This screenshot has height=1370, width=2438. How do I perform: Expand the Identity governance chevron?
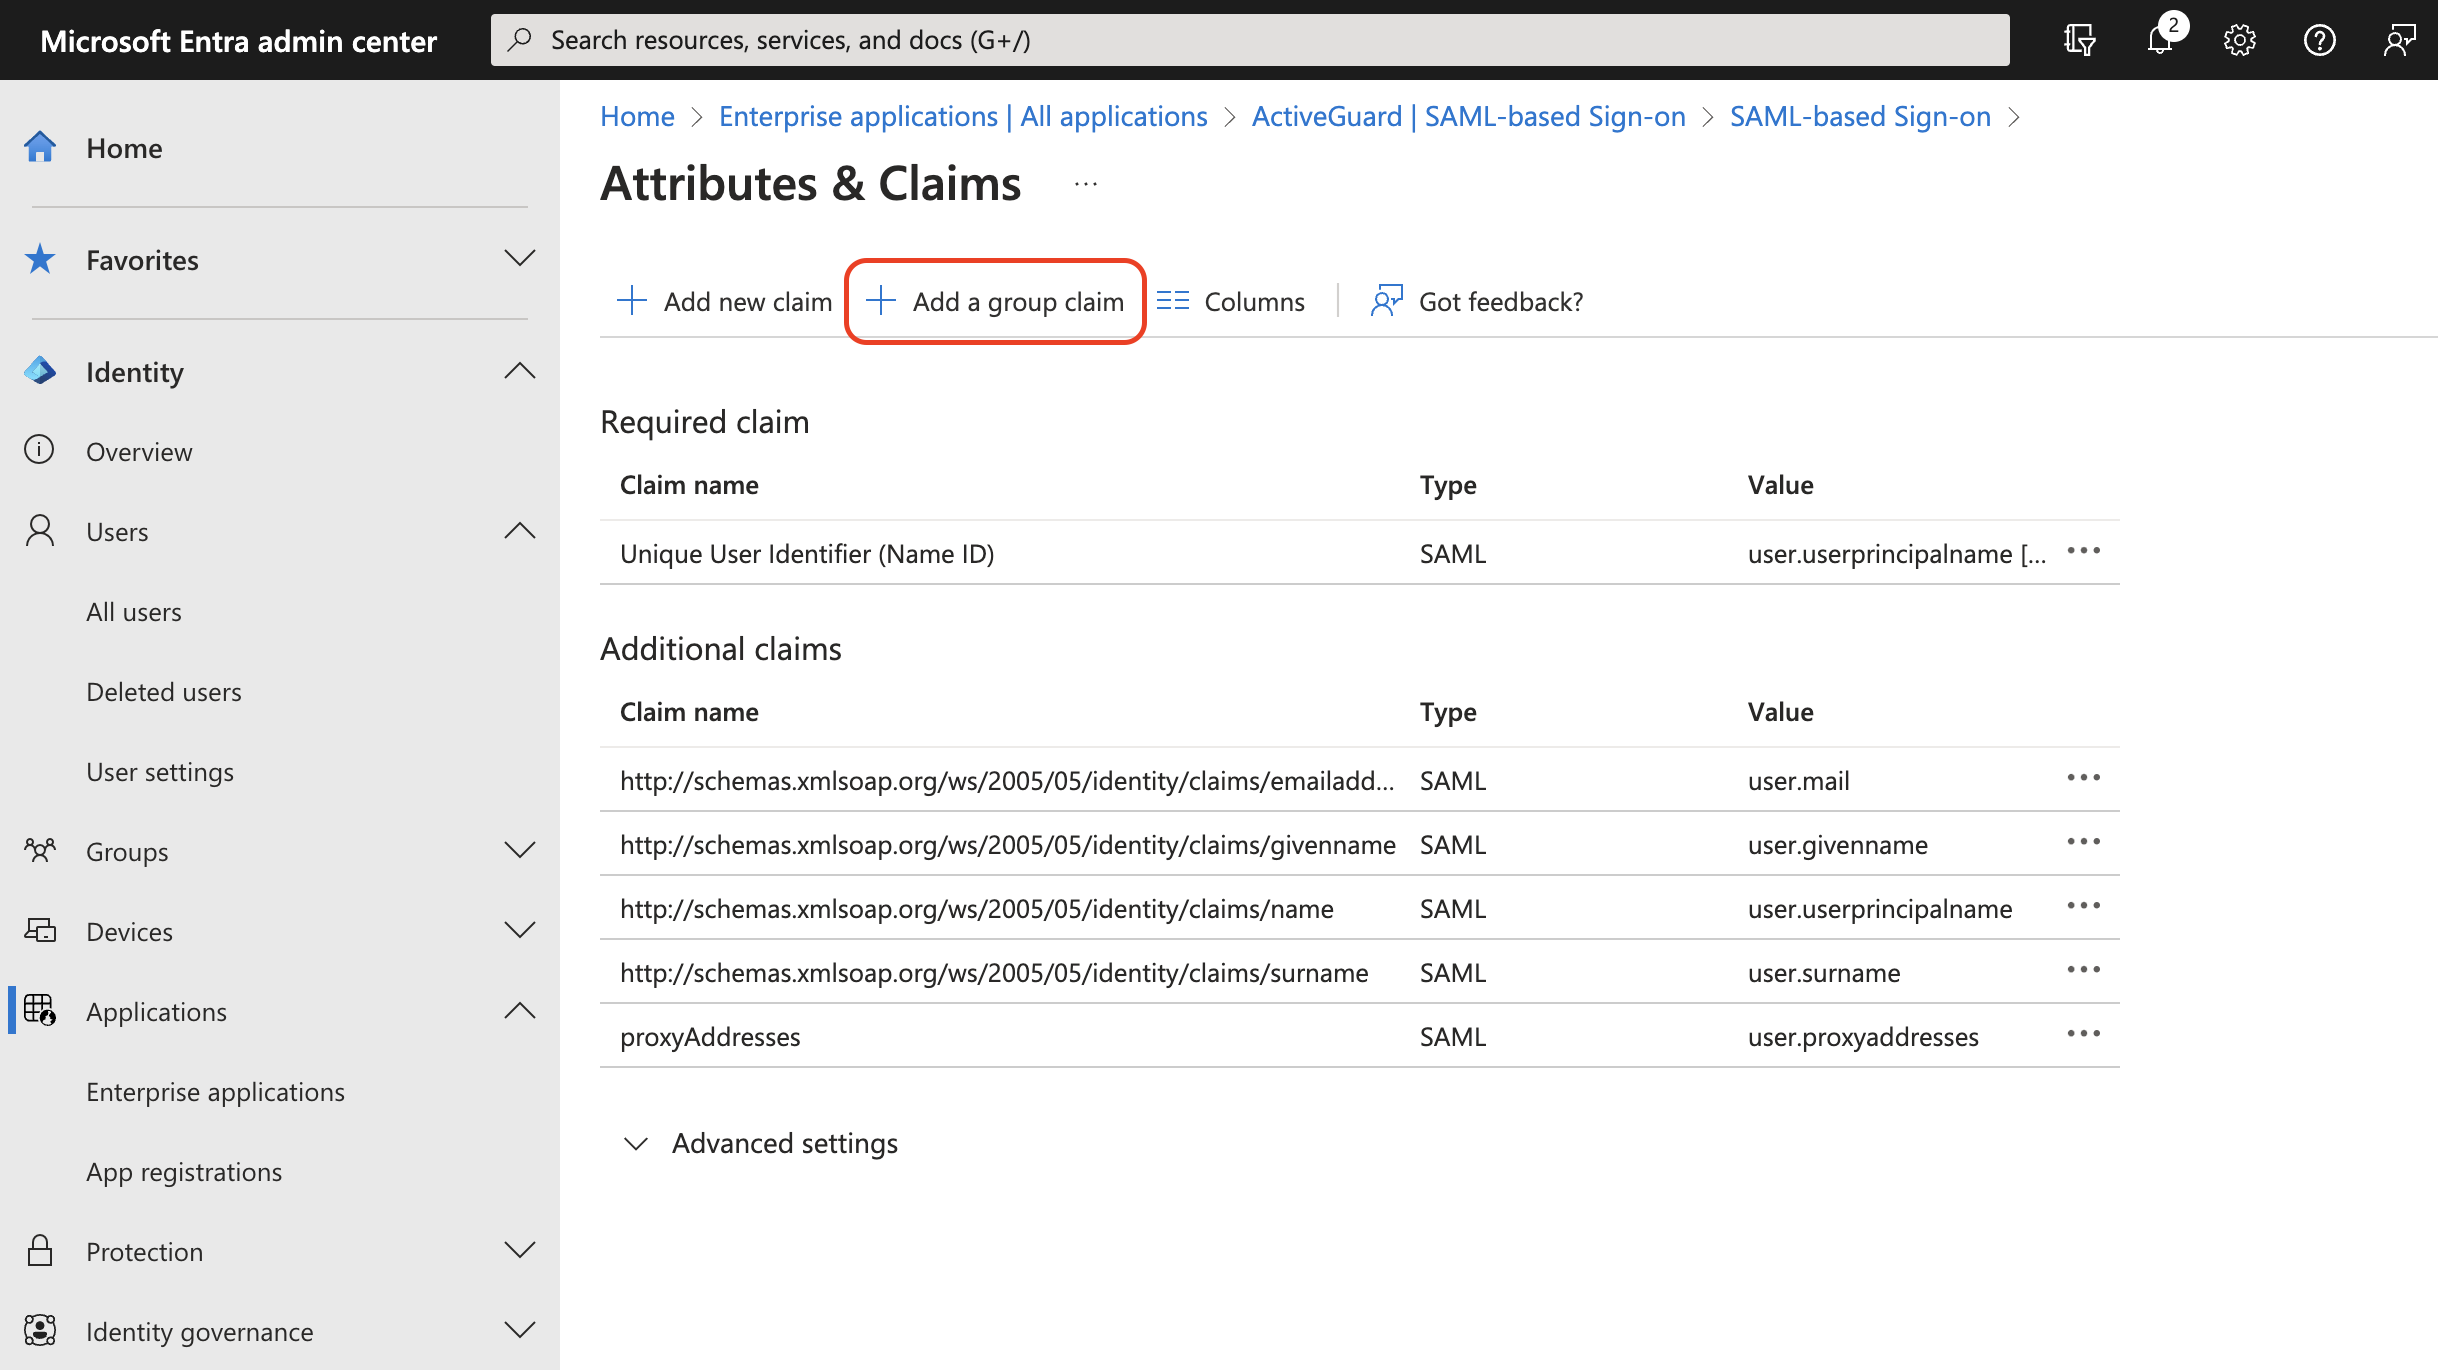pos(520,1330)
